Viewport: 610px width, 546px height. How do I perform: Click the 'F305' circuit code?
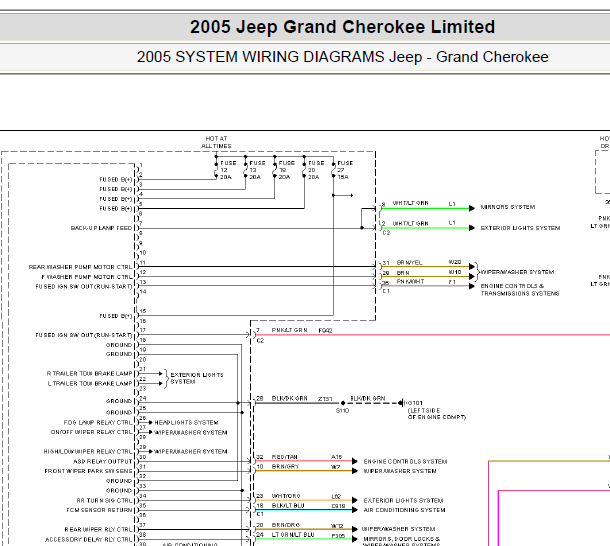(338, 535)
